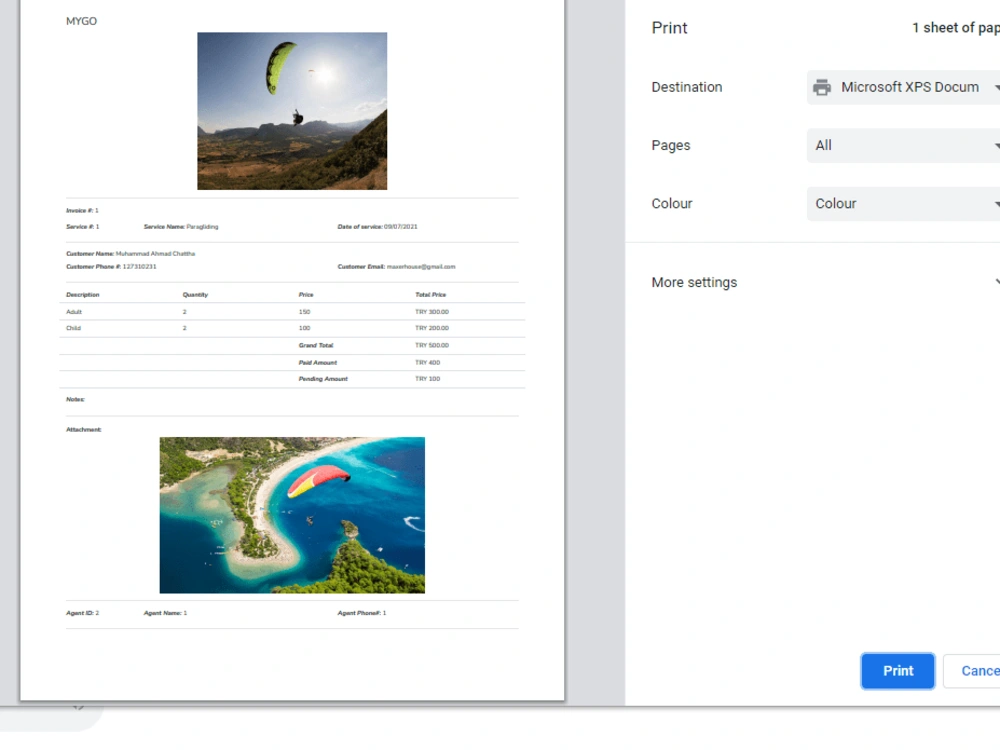Click customer phone number 127310231
The width and height of the screenshot is (1000, 750).
[139, 267]
